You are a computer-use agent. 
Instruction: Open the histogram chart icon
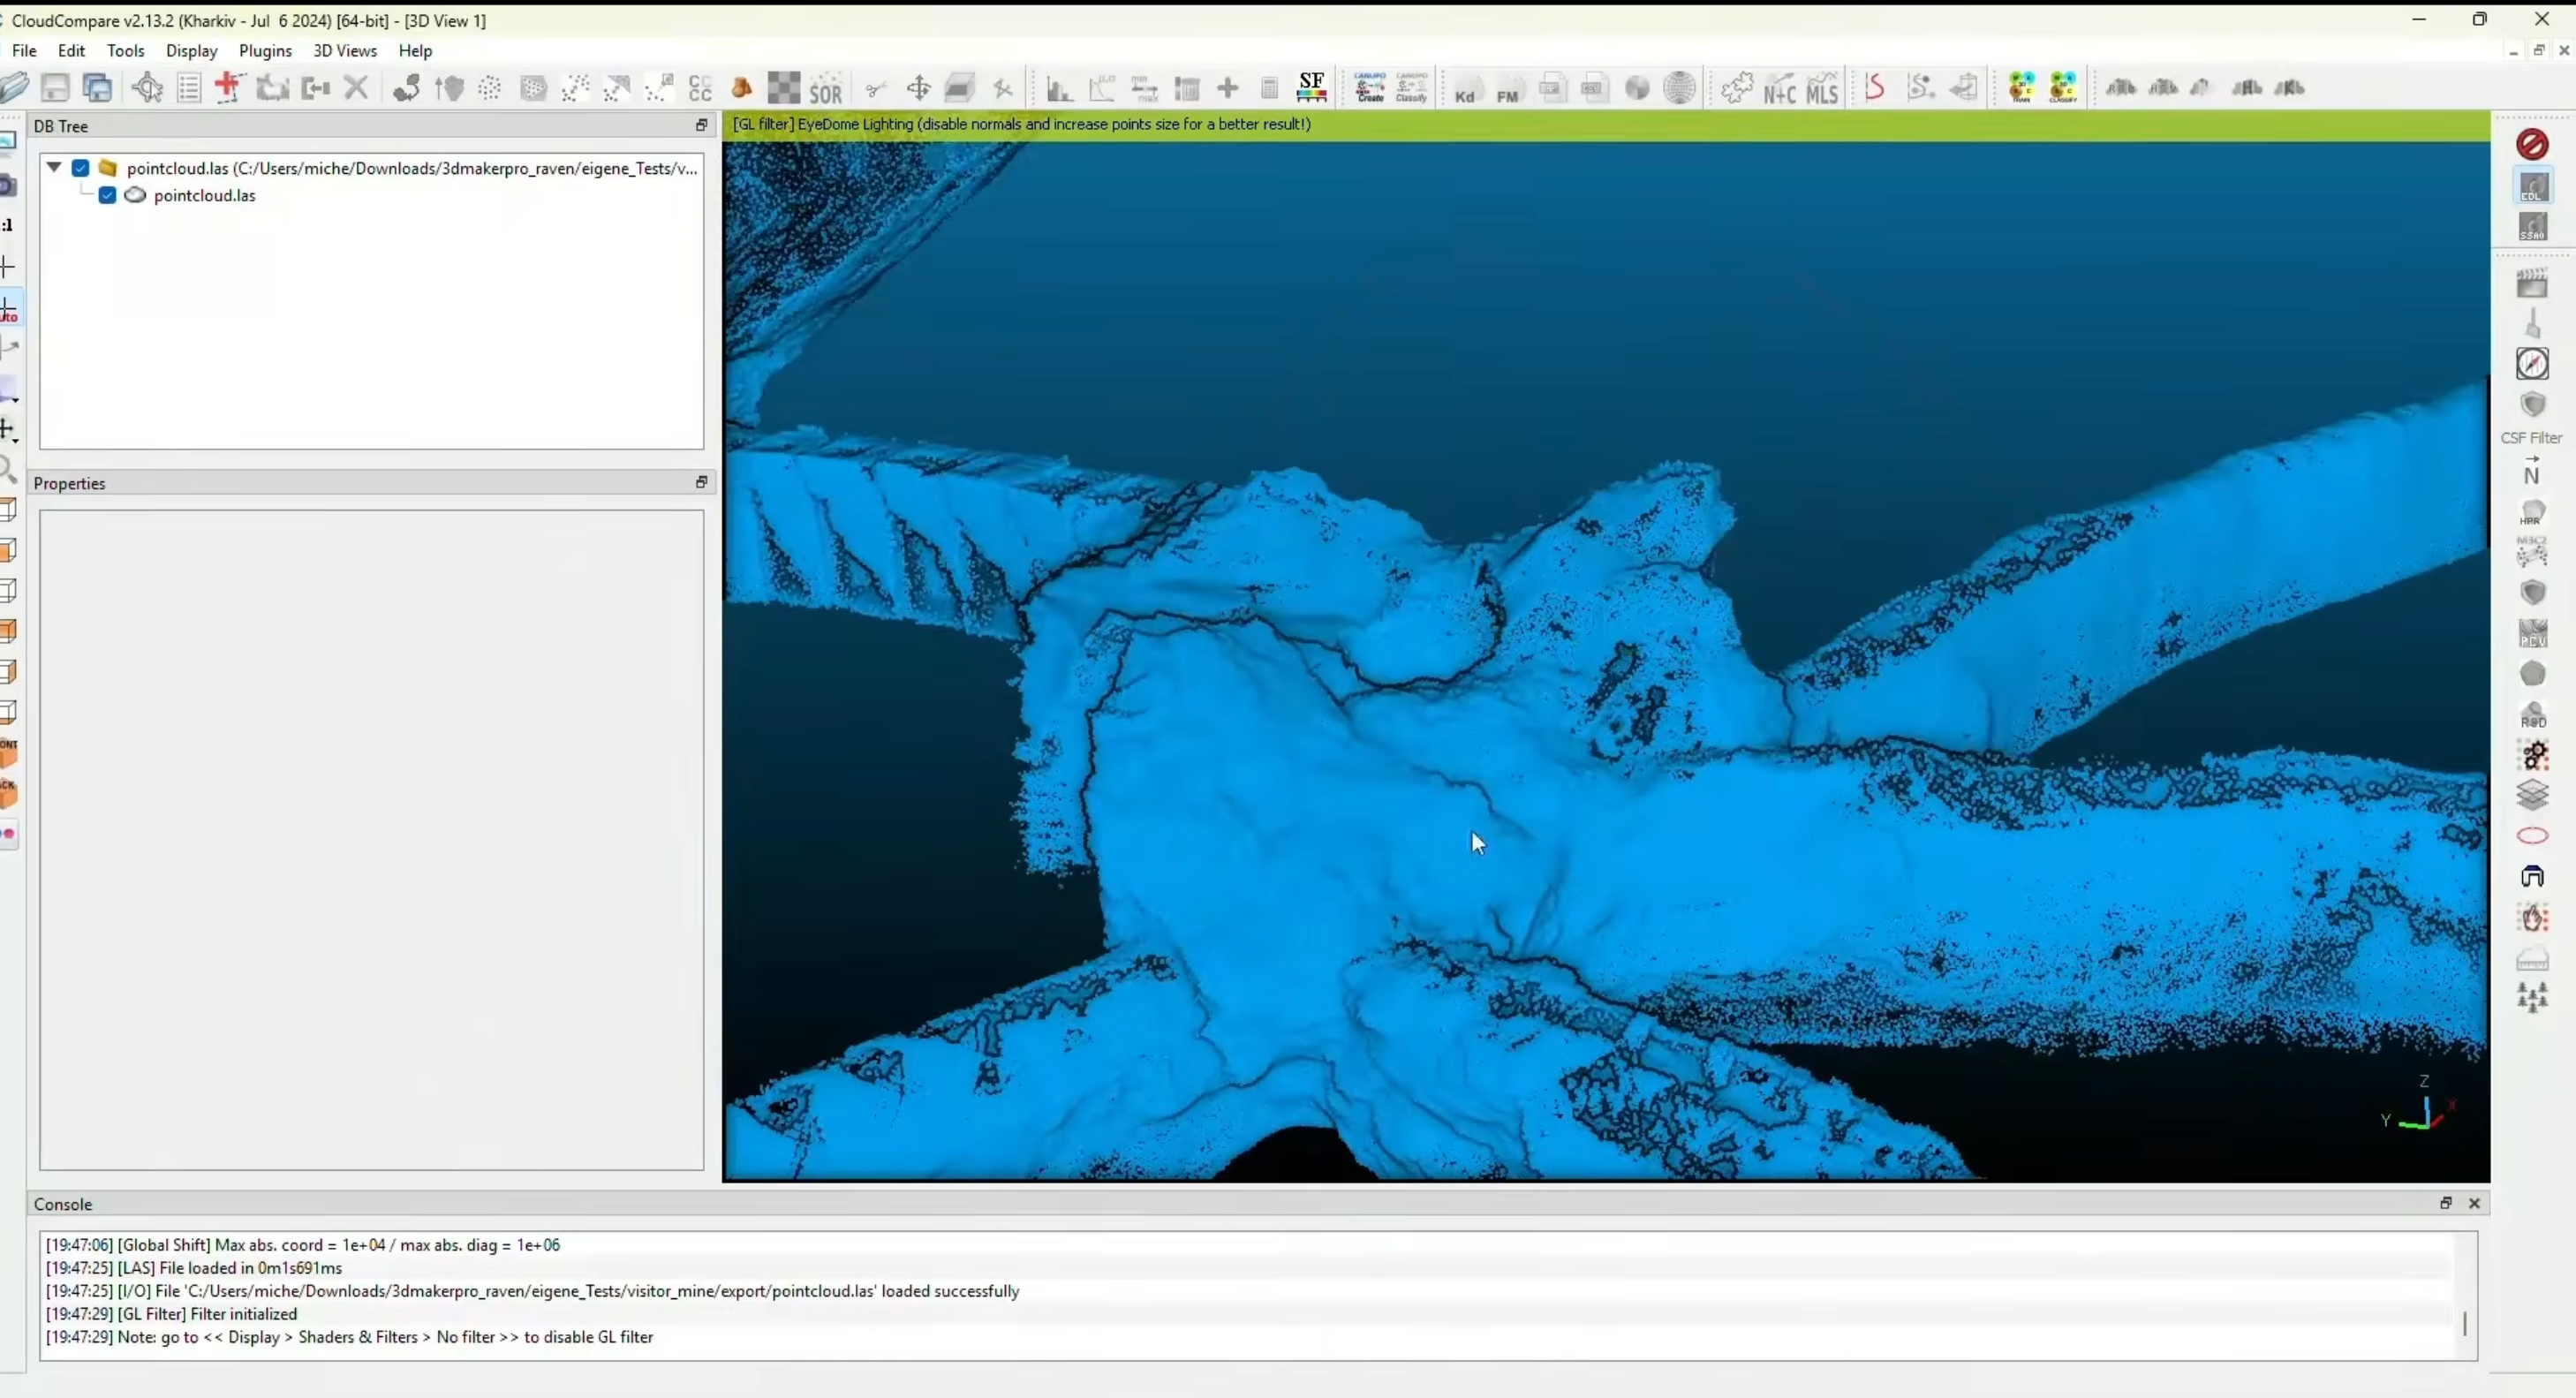coord(1058,88)
